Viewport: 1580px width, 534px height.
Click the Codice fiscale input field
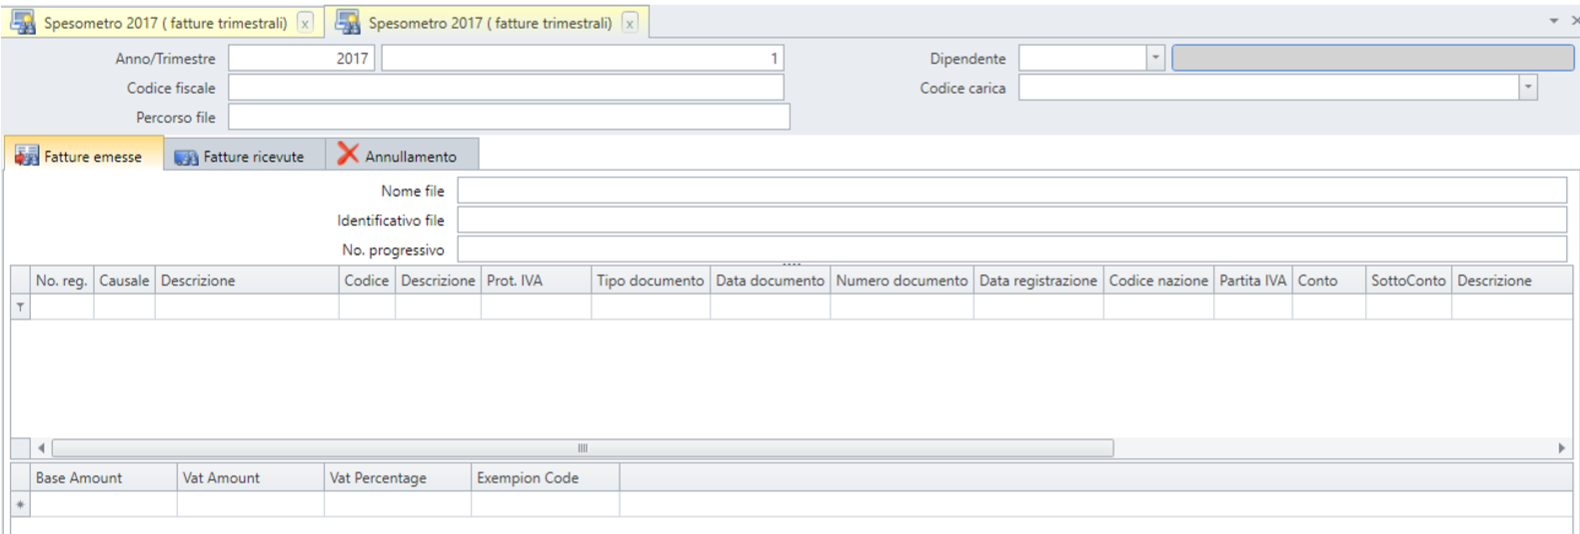[x=506, y=88]
